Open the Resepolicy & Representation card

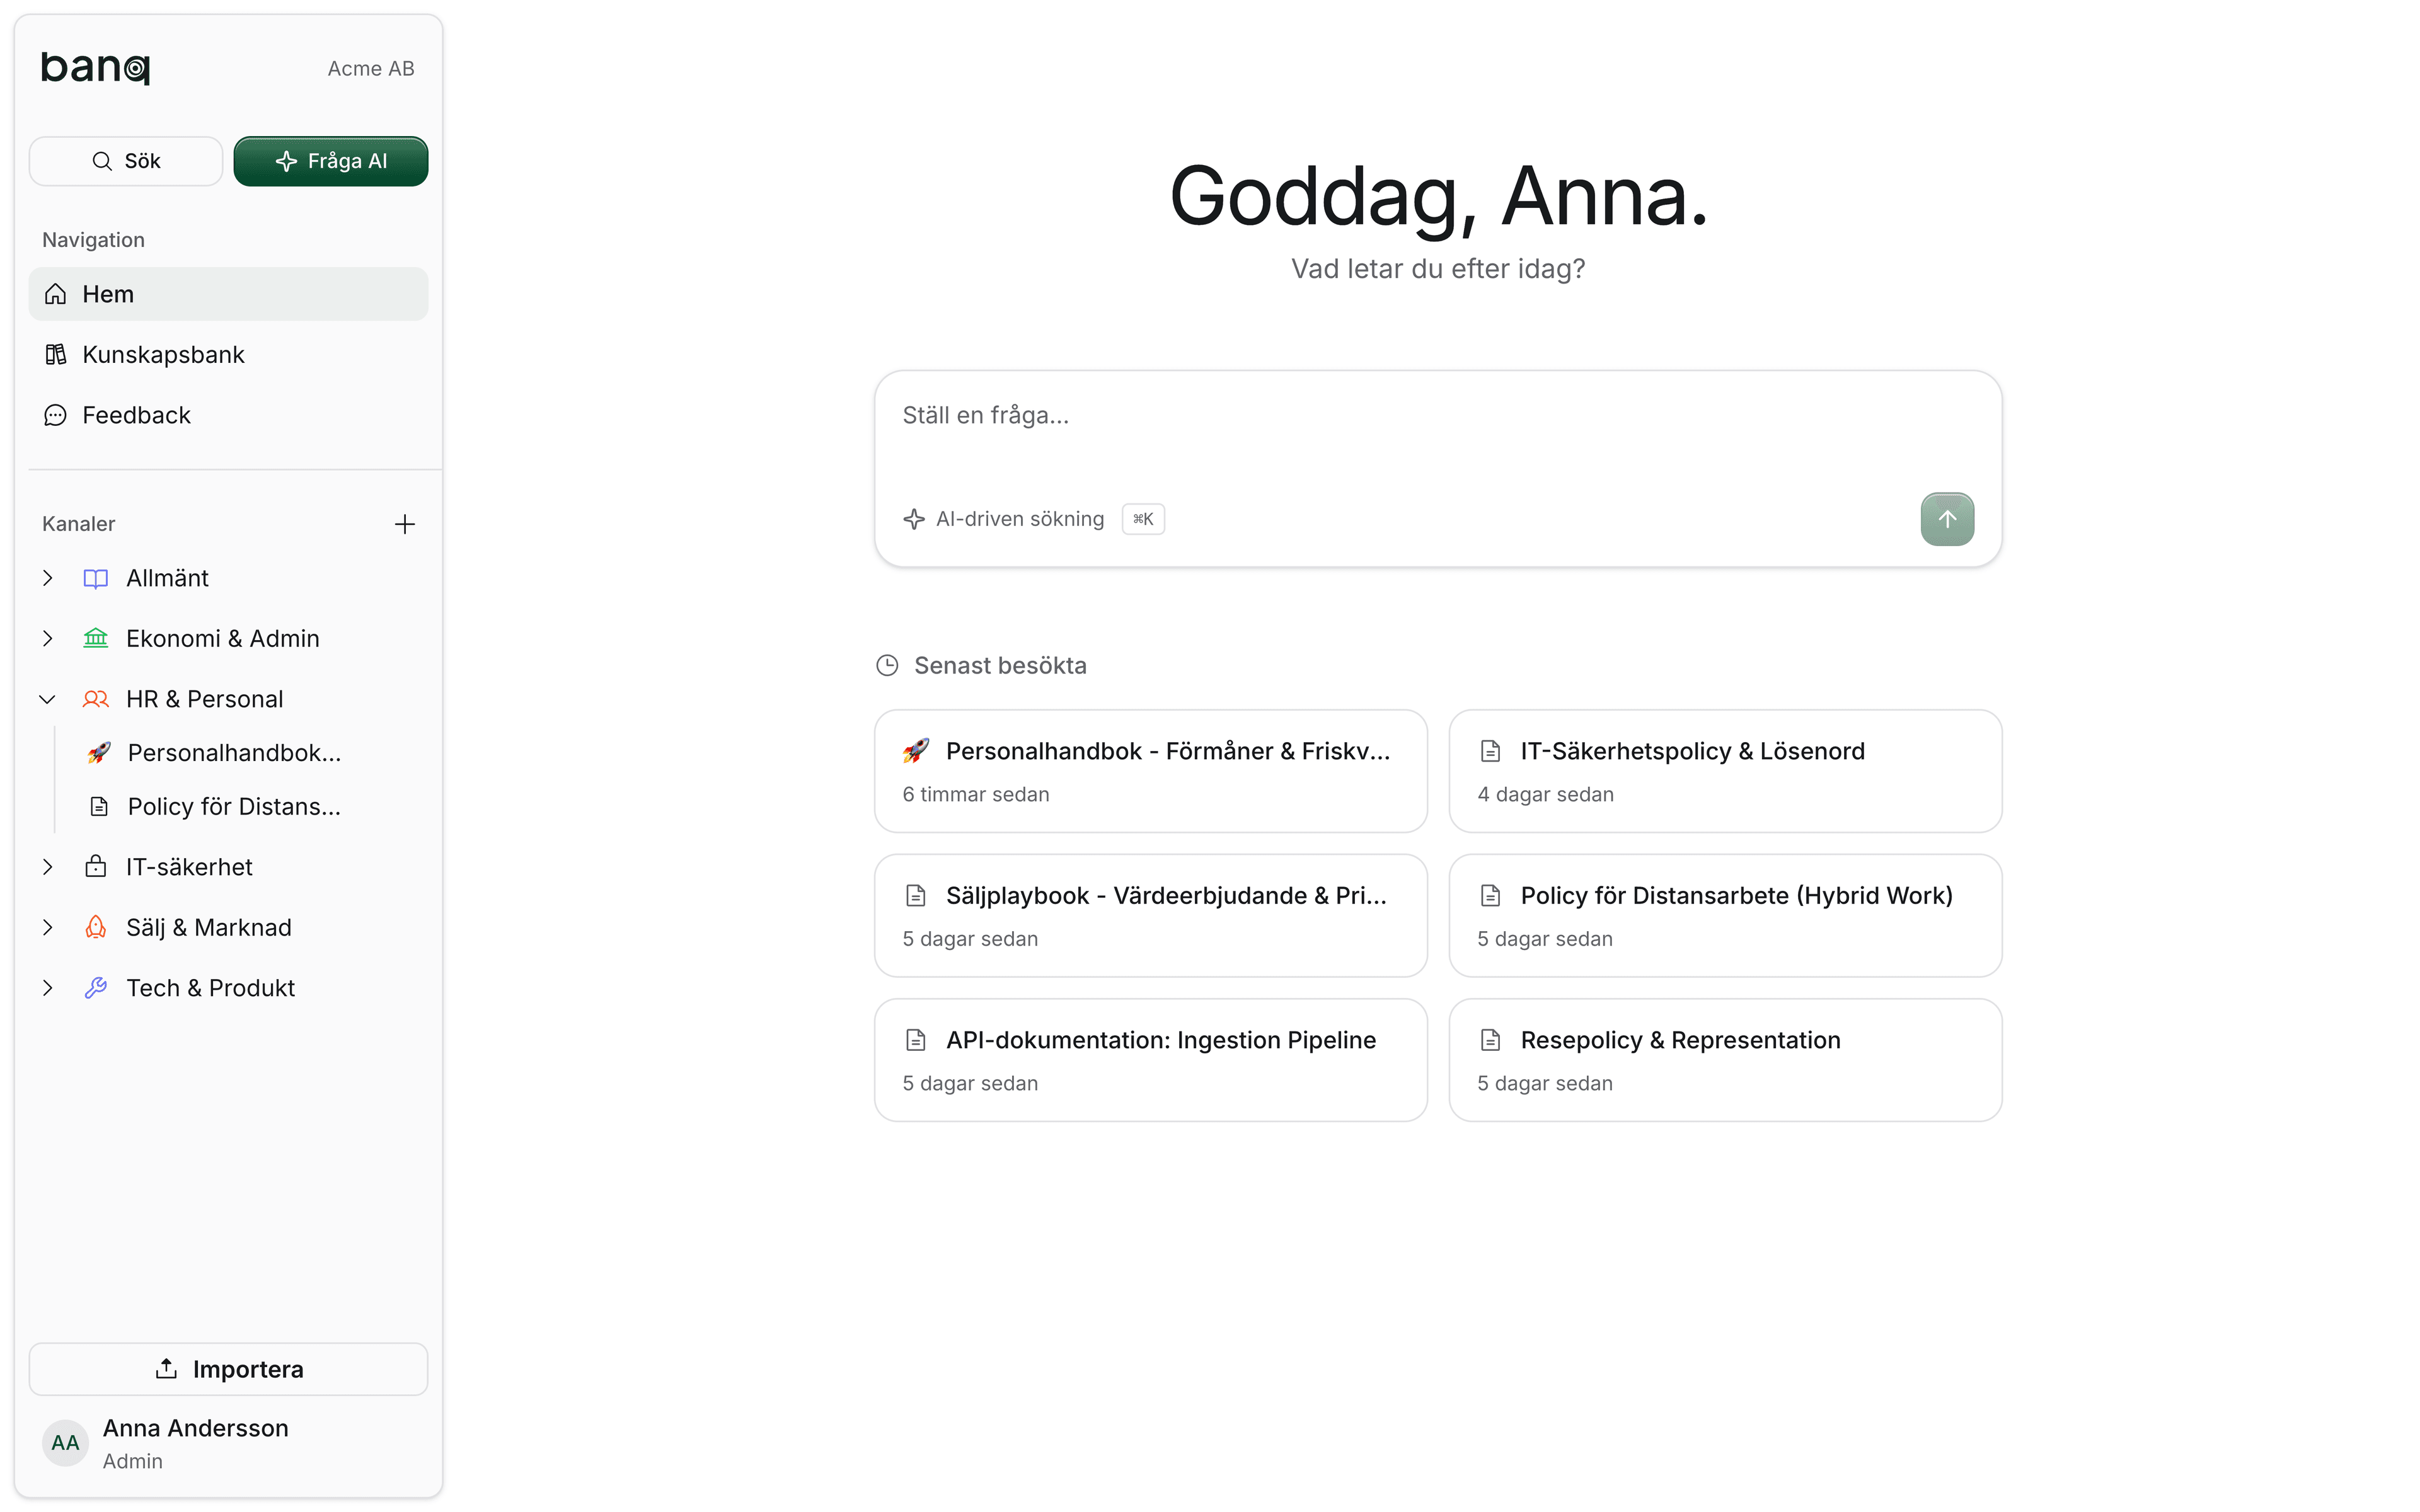(x=1724, y=1060)
